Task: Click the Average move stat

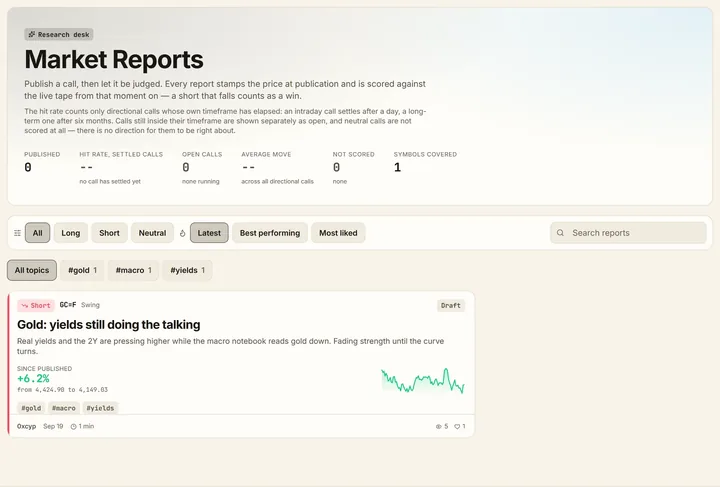Action: click(277, 168)
